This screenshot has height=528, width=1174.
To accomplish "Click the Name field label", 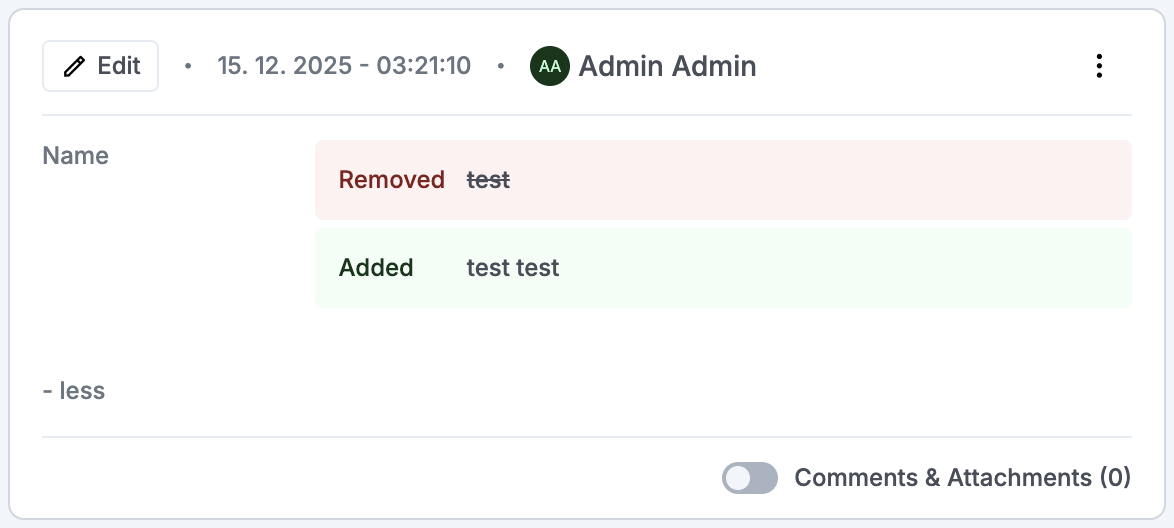I will [76, 156].
